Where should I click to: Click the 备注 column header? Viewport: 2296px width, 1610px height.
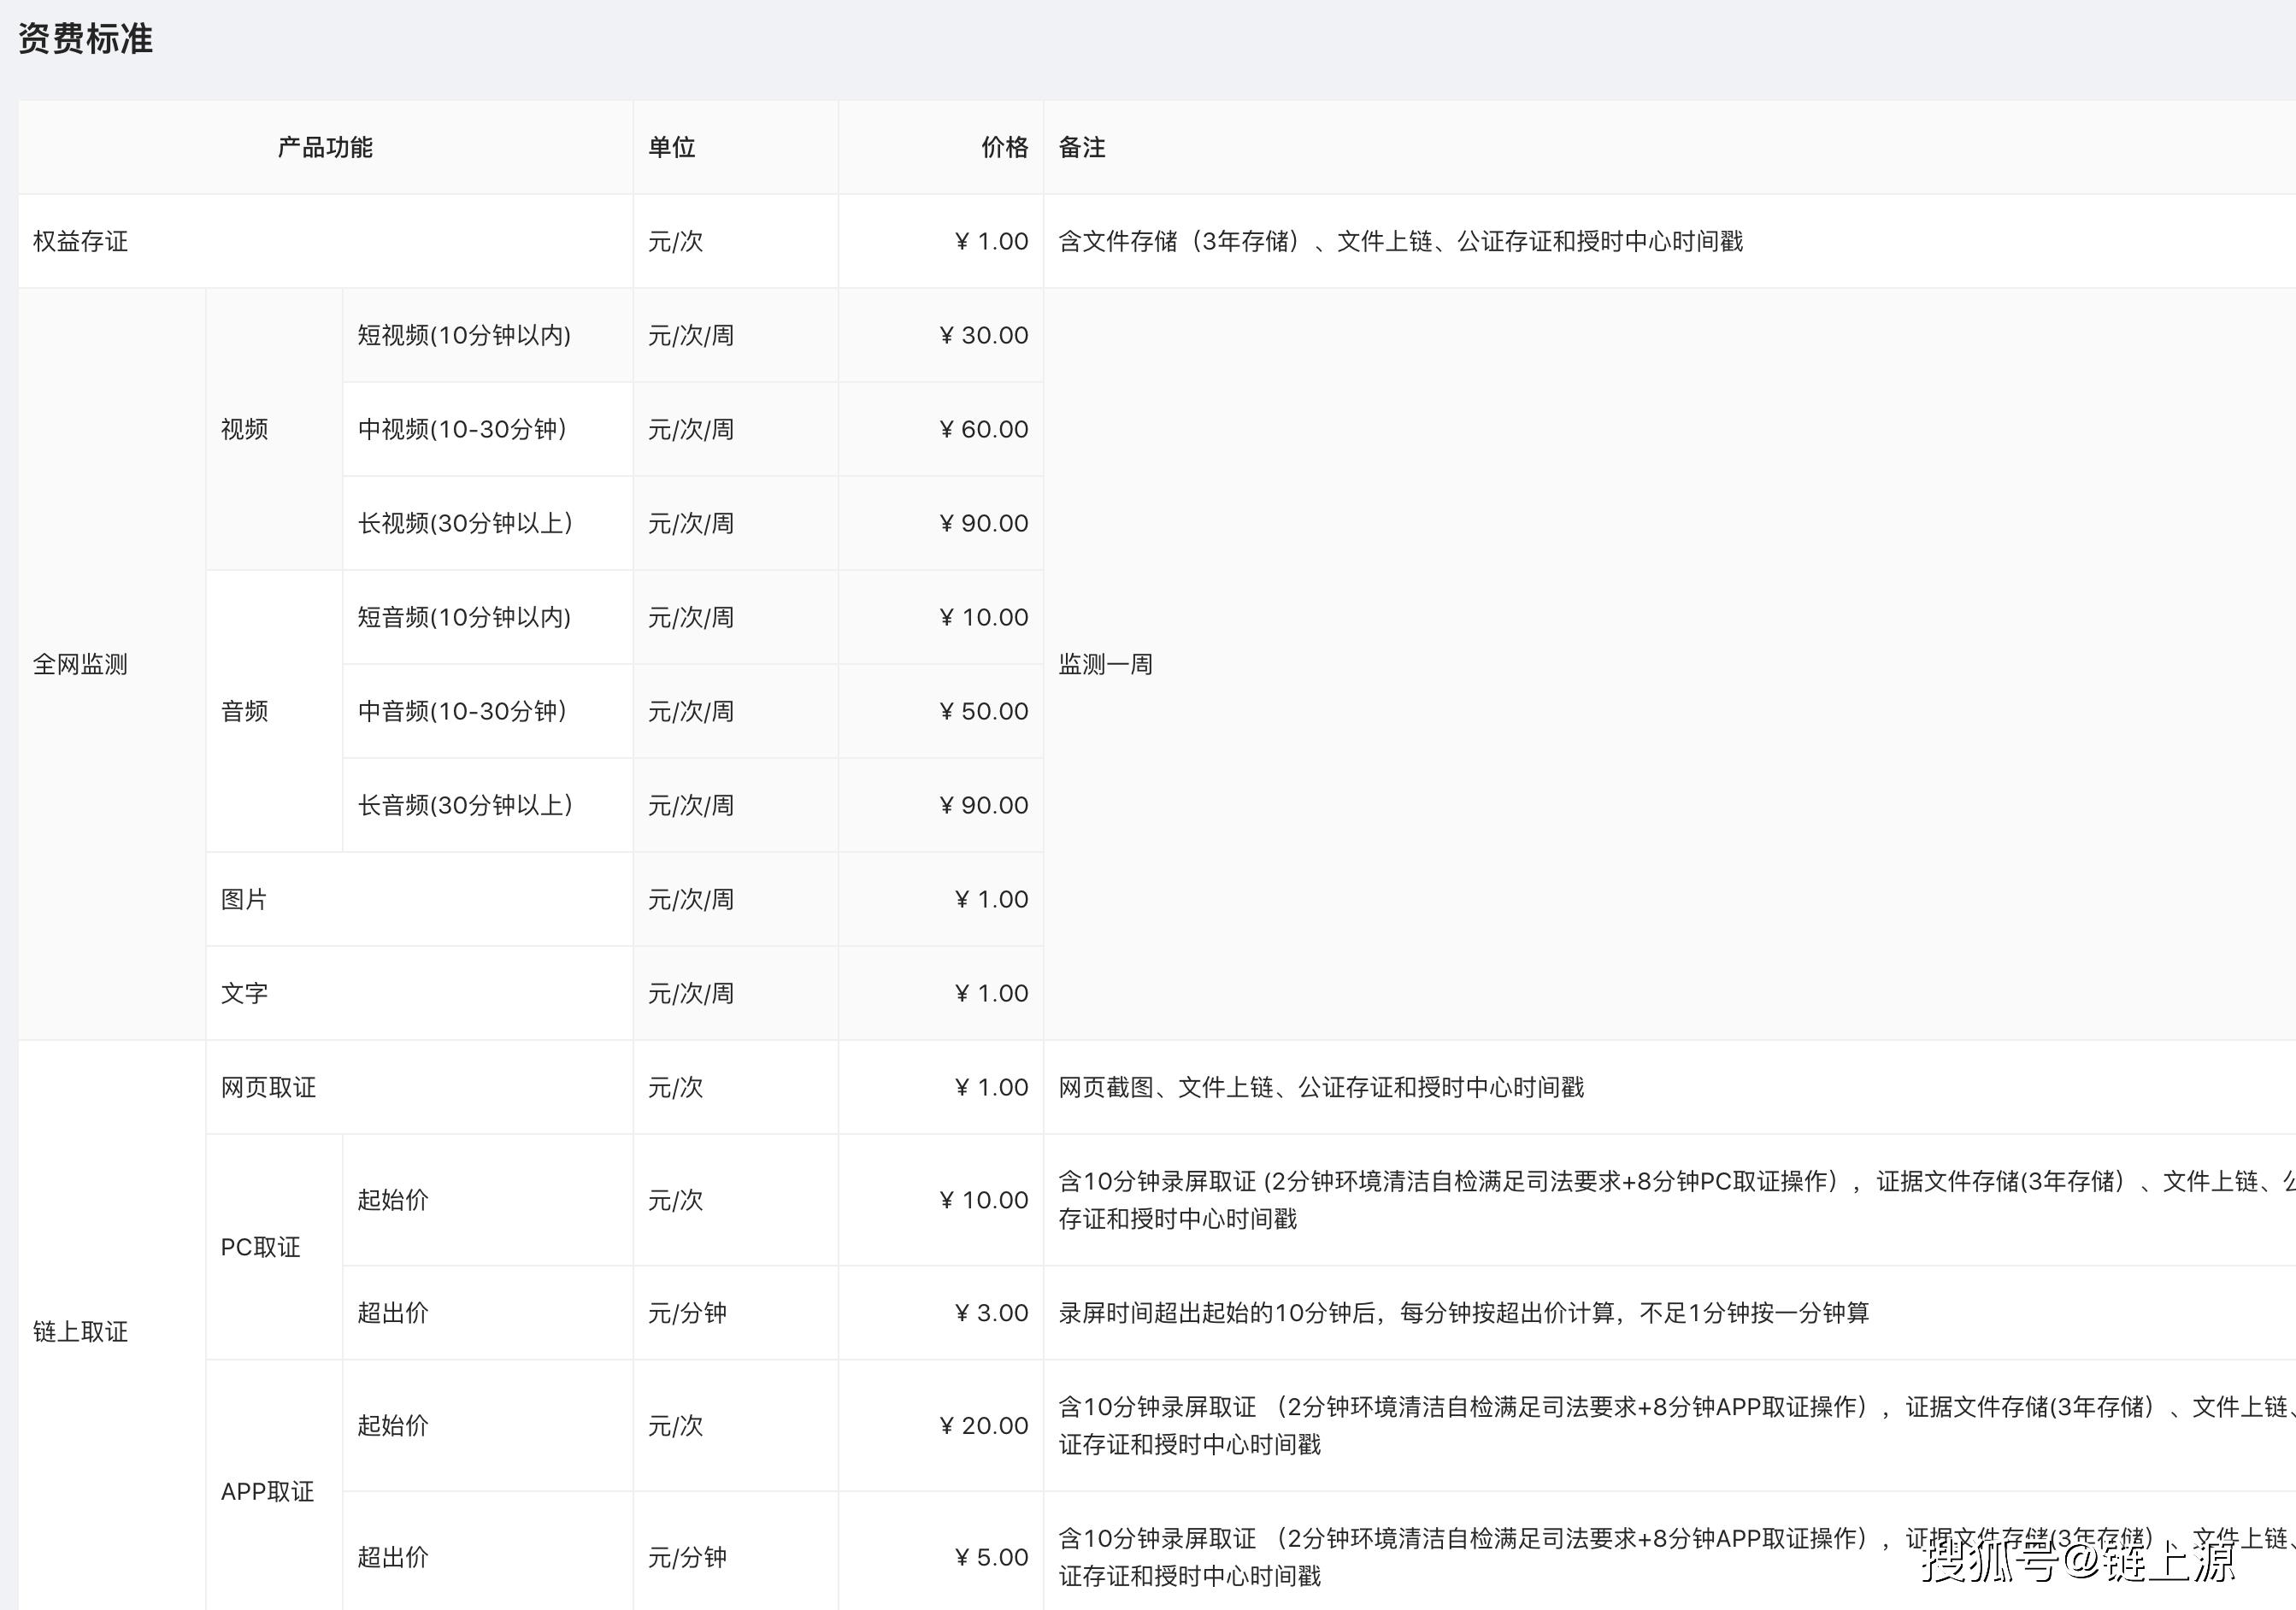tap(1081, 148)
